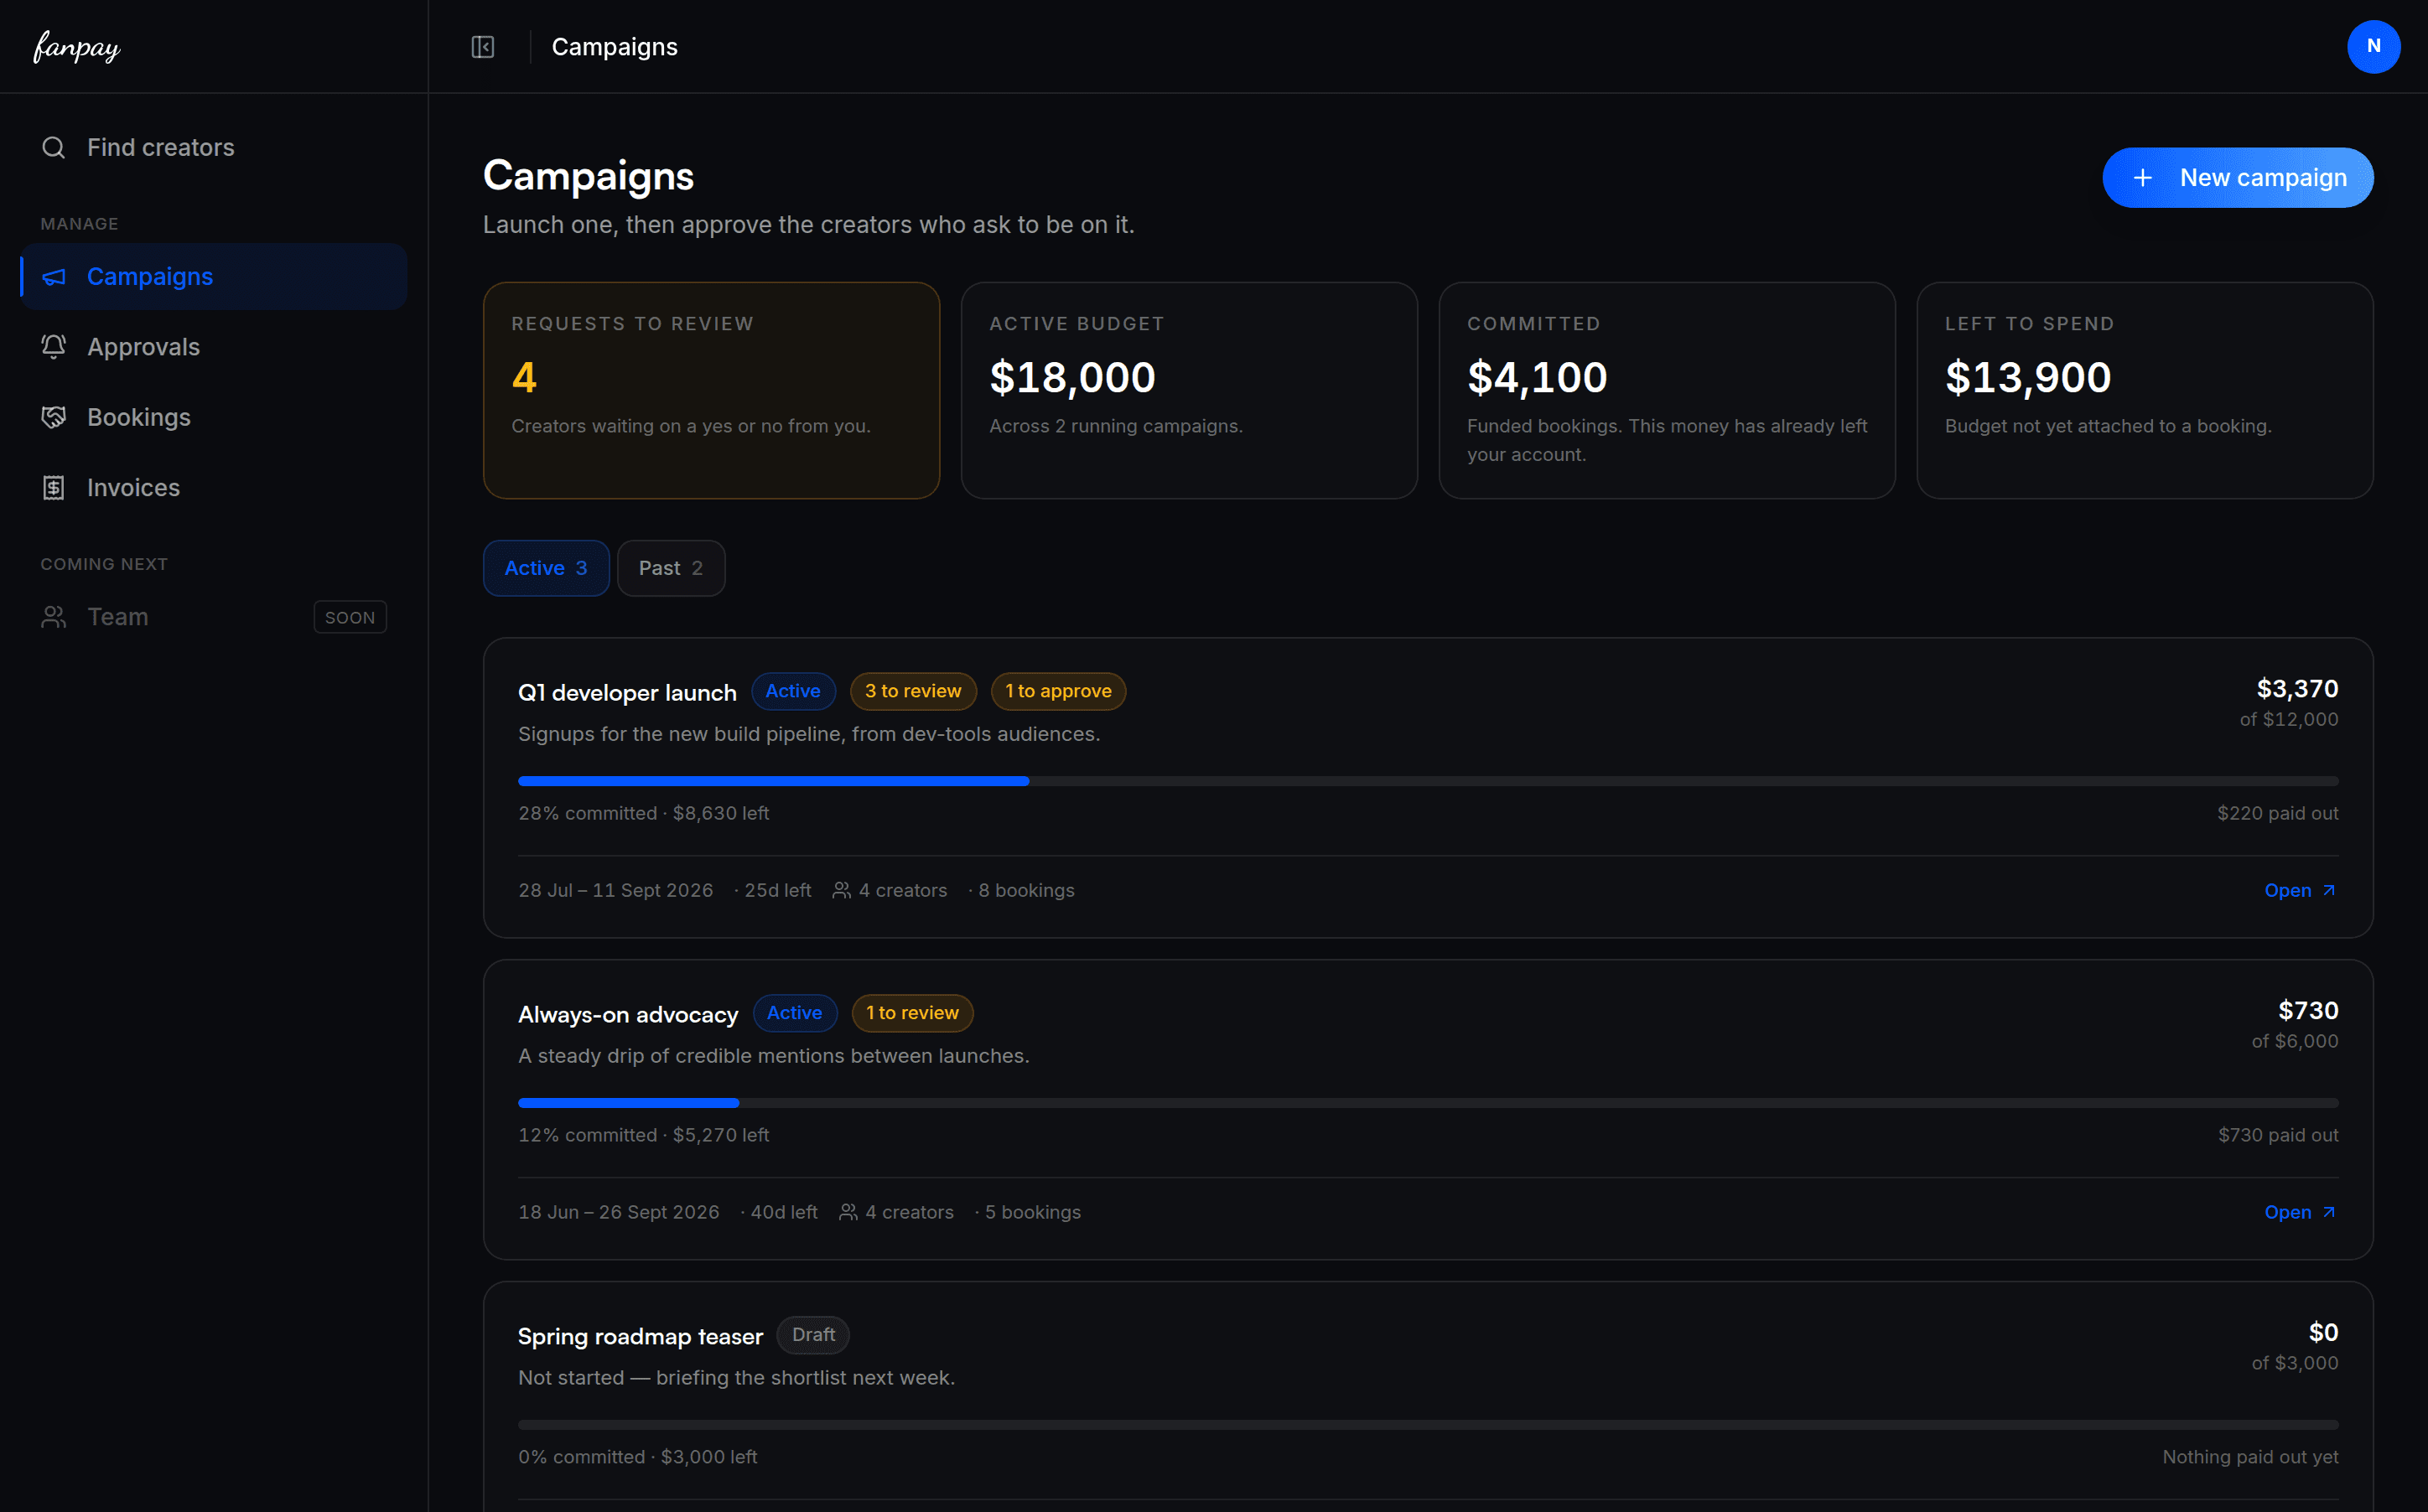Open the Requests to review card

point(711,390)
